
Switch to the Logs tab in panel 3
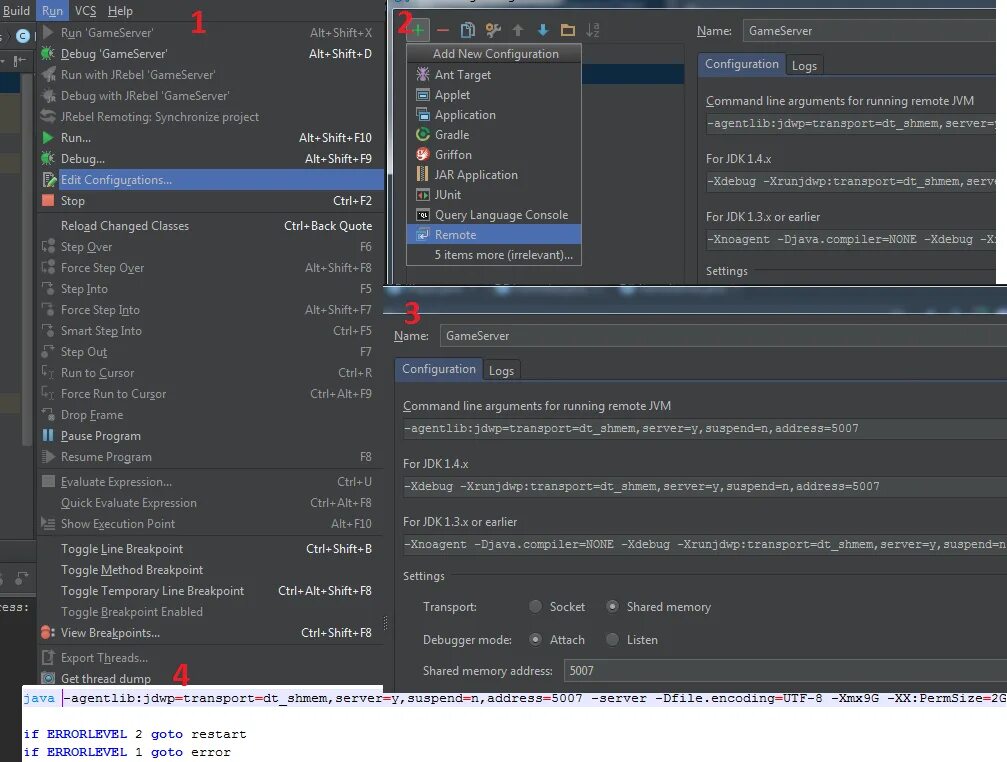click(501, 370)
